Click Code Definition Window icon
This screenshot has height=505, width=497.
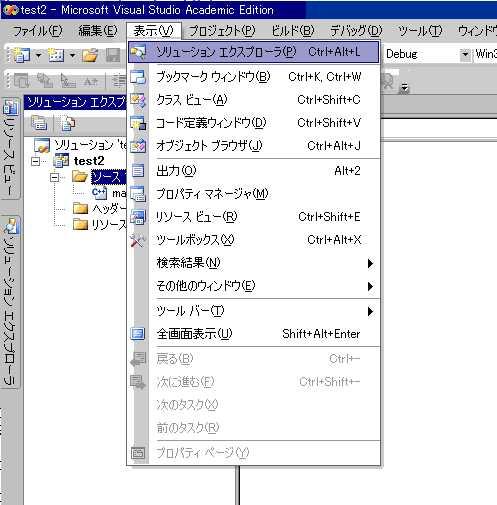tap(138, 123)
